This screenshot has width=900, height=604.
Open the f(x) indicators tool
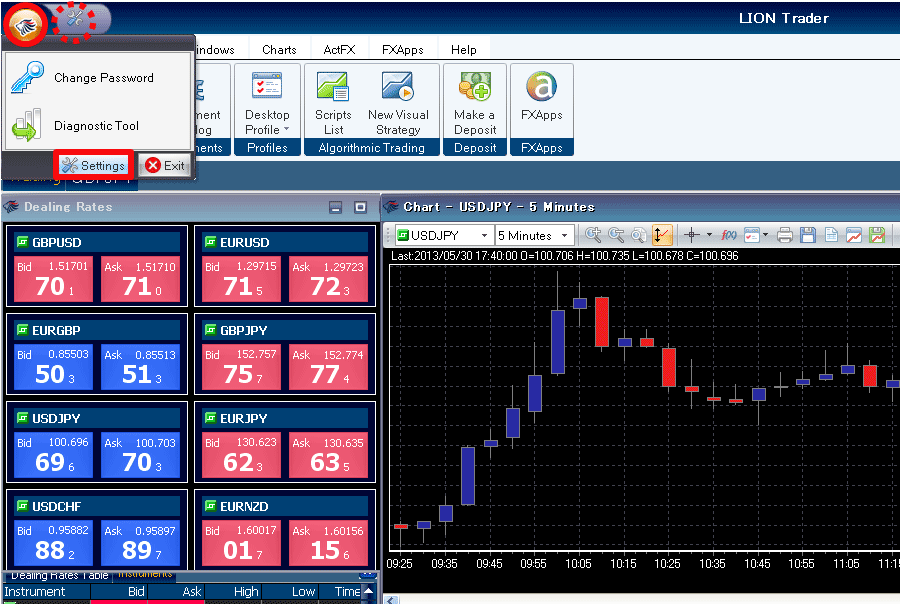tap(729, 235)
